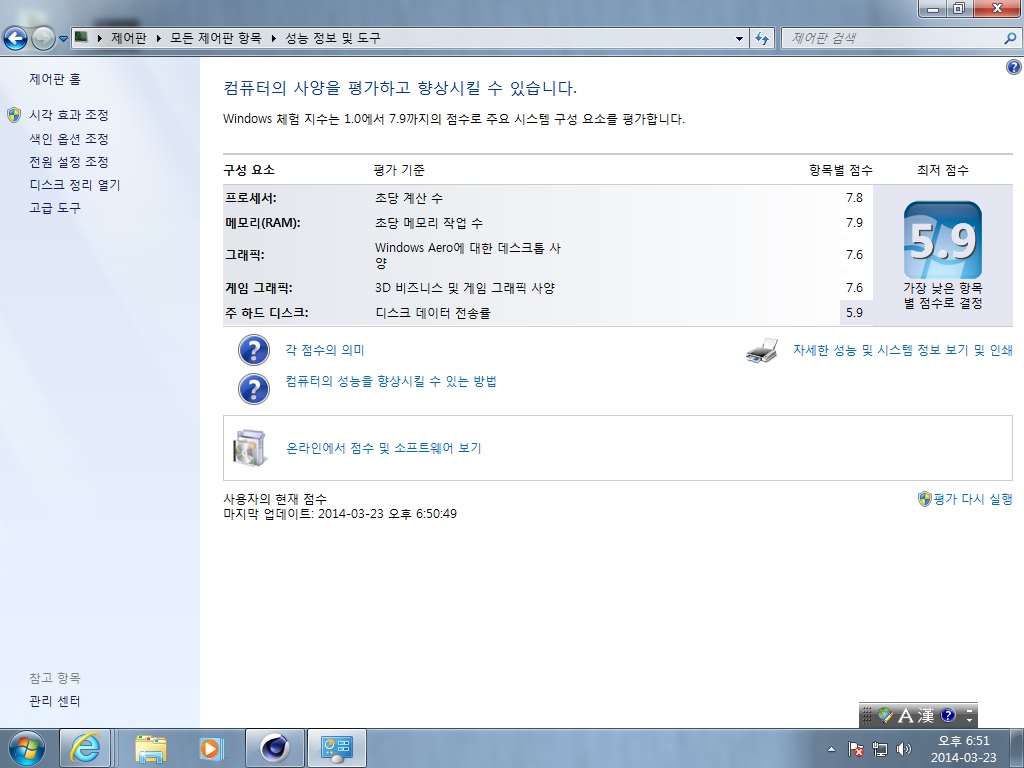Open 제어판 홈 link
1024x768 pixels.
(55, 79)
